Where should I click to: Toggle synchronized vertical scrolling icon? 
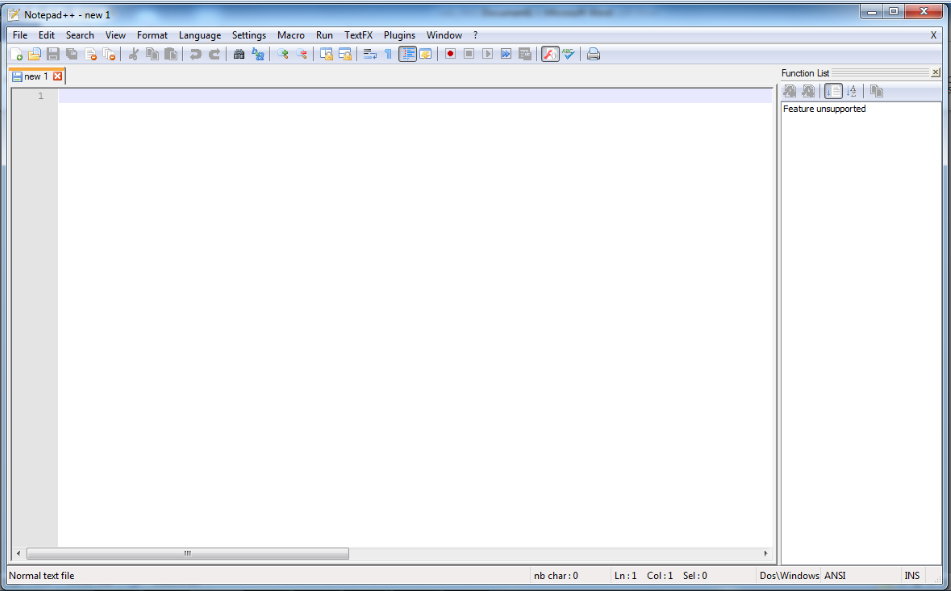(x=326, y=54)
